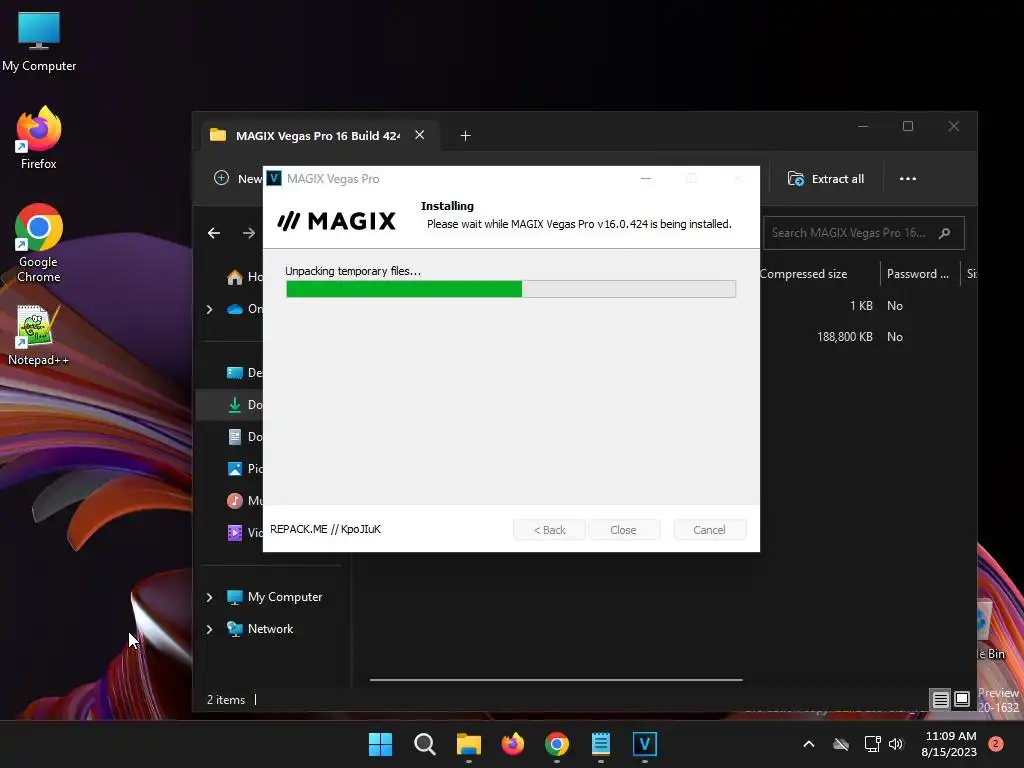This screenshot has height=768, width=1024.
Task: Go forward in File Explorer
Action: (x=249, y=233)
